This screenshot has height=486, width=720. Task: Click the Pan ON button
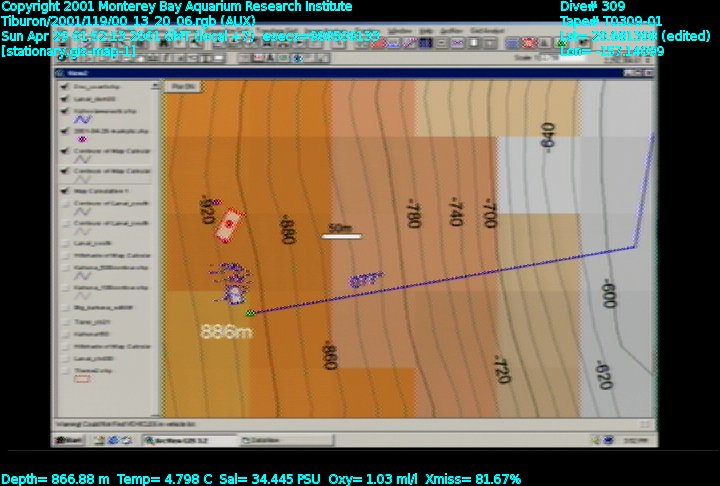tap(183, 87)
